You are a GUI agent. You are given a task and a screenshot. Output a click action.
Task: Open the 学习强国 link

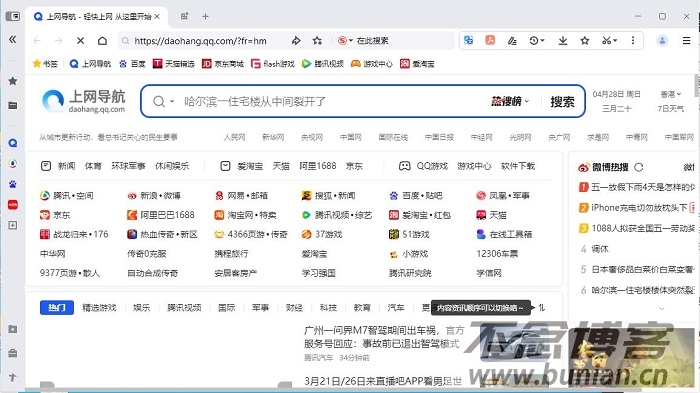coord(318,273)
